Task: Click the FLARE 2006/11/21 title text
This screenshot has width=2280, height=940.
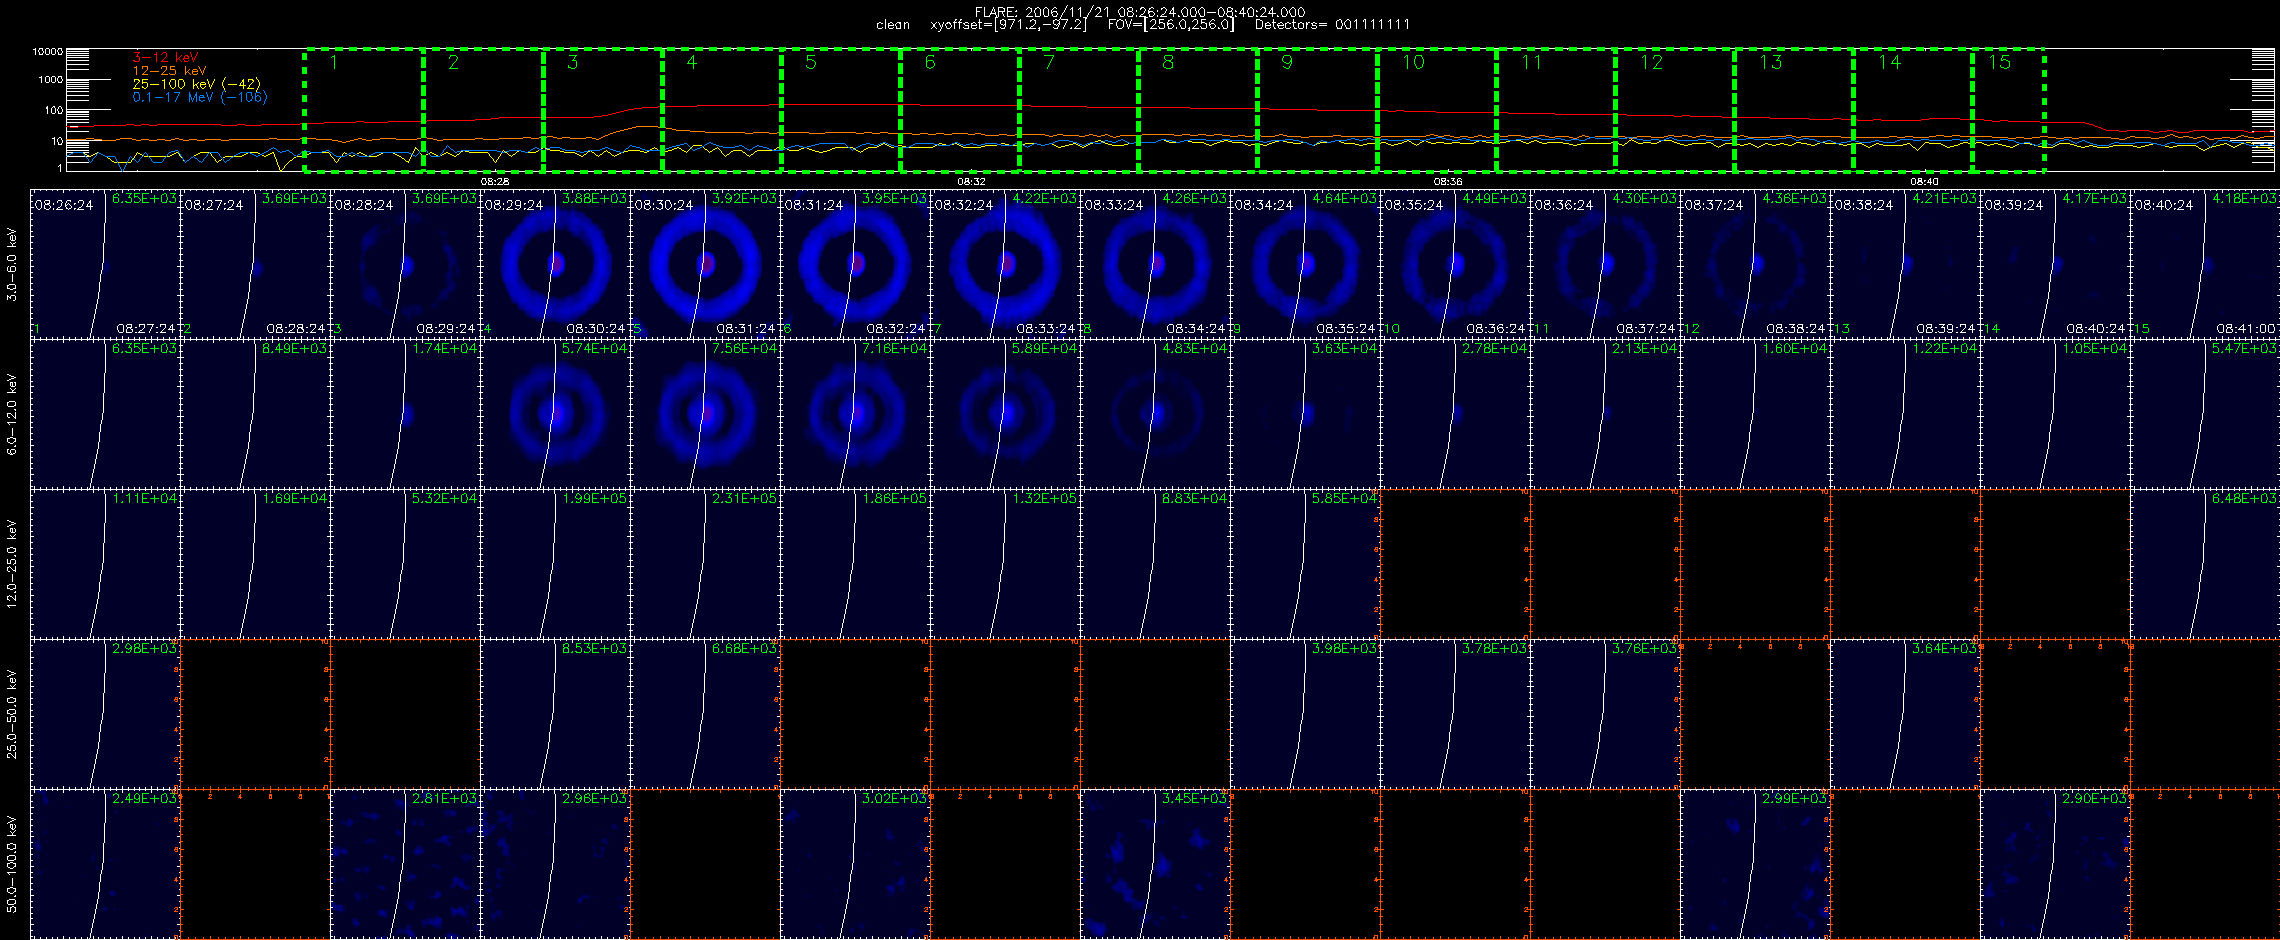Action: coord(1140,12)
